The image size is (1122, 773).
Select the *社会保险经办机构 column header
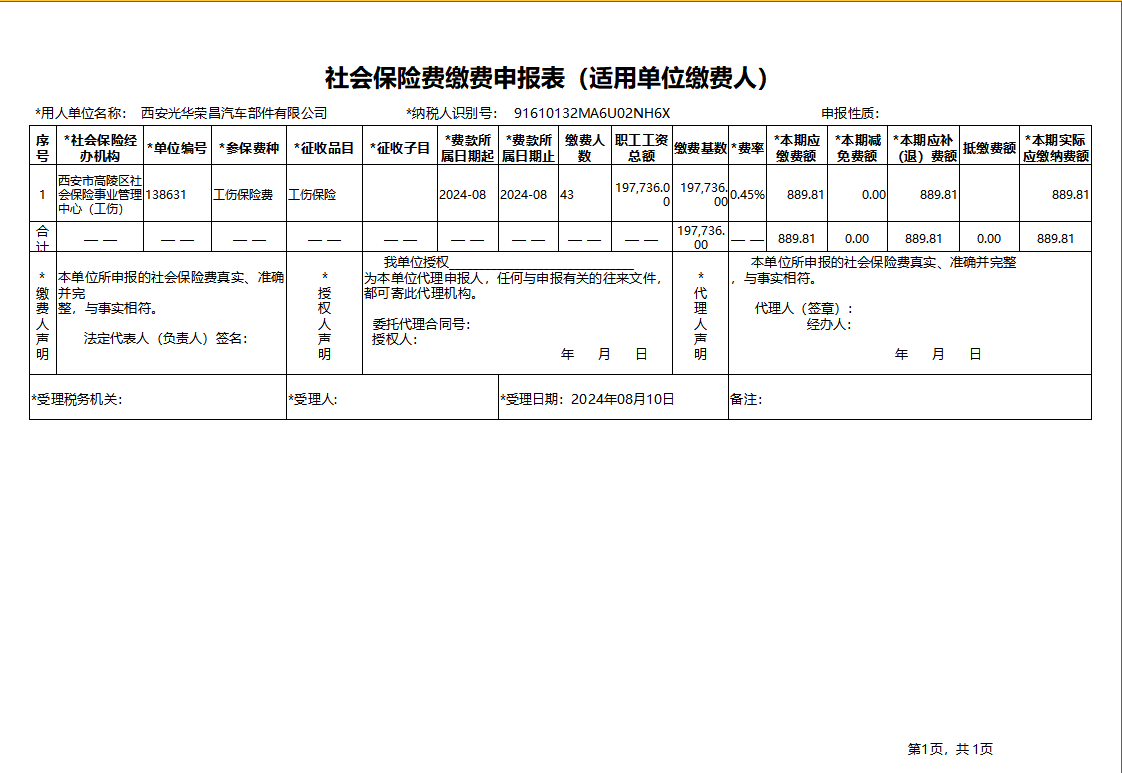click(100, 147)
